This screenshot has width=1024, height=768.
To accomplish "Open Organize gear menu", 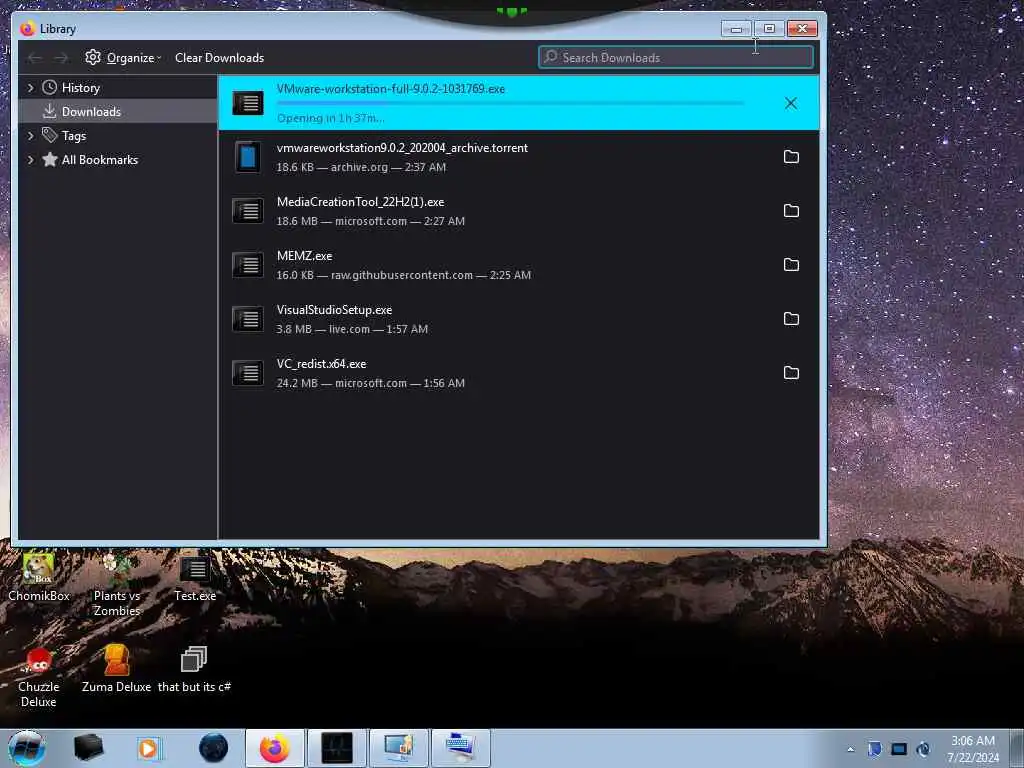I will pos(122,57).
